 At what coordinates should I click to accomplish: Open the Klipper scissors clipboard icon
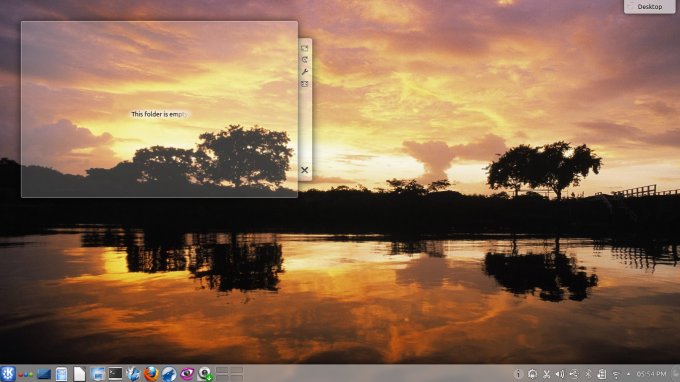coord(546,374)
